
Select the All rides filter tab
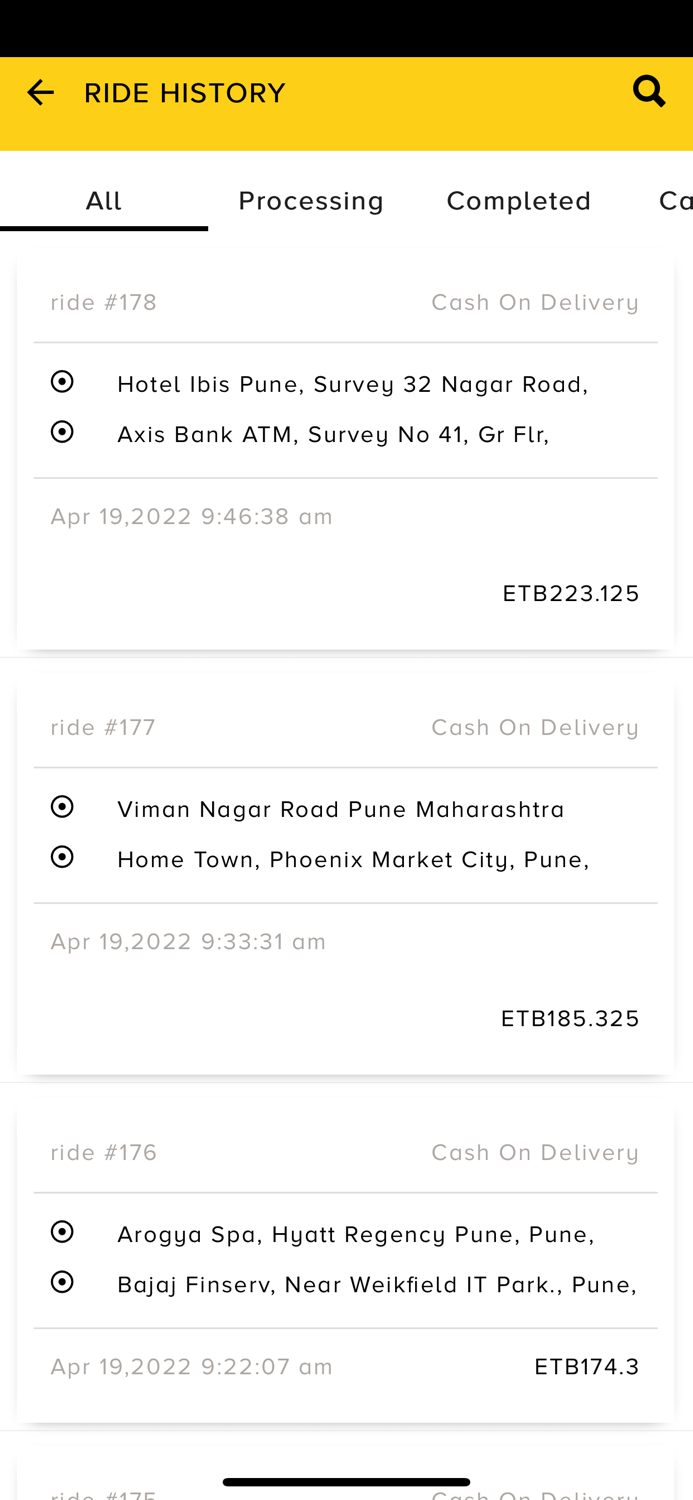103,200
